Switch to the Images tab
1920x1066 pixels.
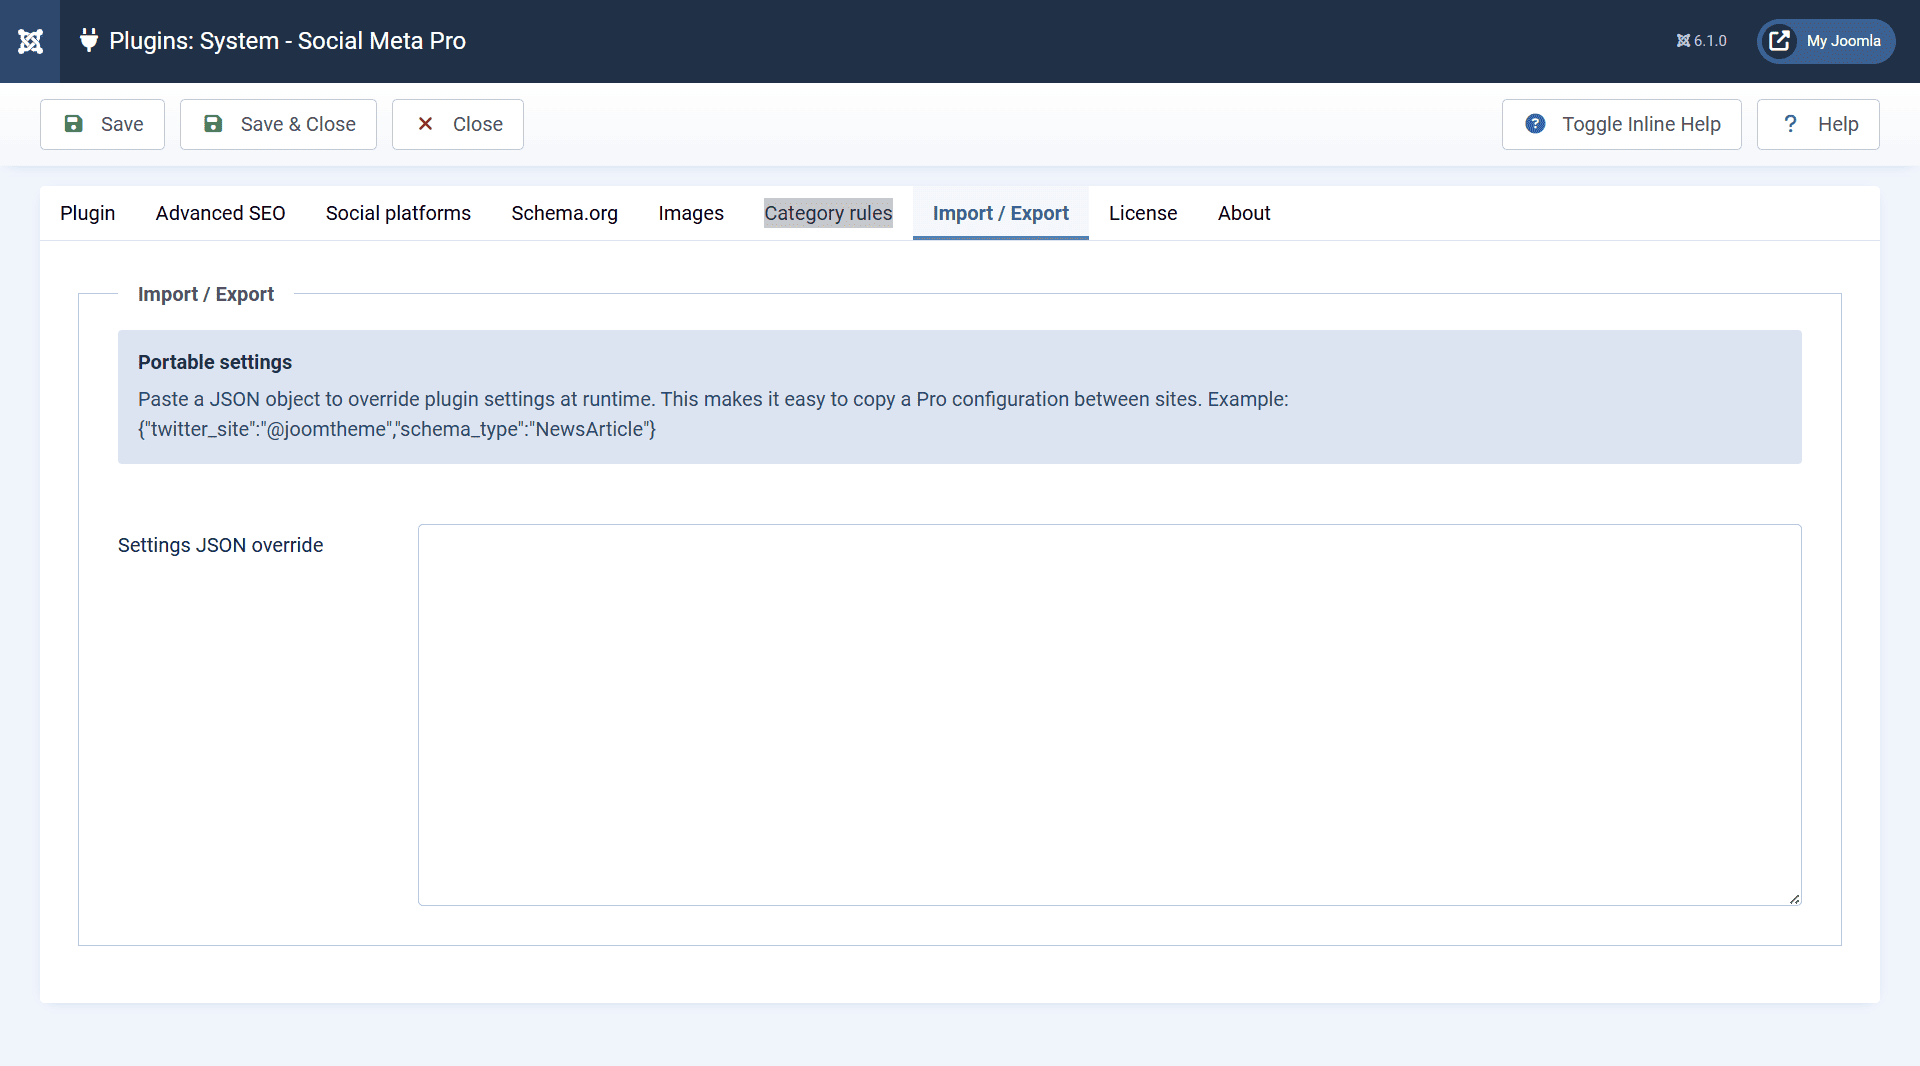[x=691, y=213]
